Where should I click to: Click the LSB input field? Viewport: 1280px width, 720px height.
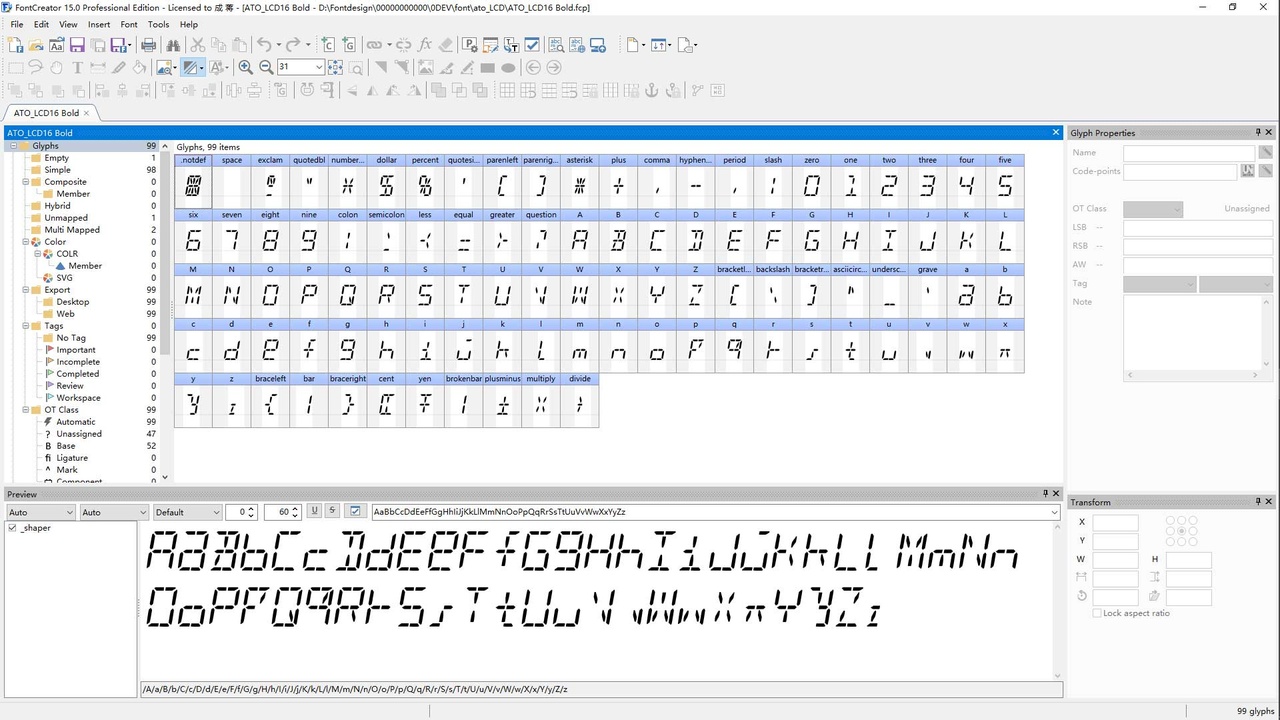click(1198, 228)
